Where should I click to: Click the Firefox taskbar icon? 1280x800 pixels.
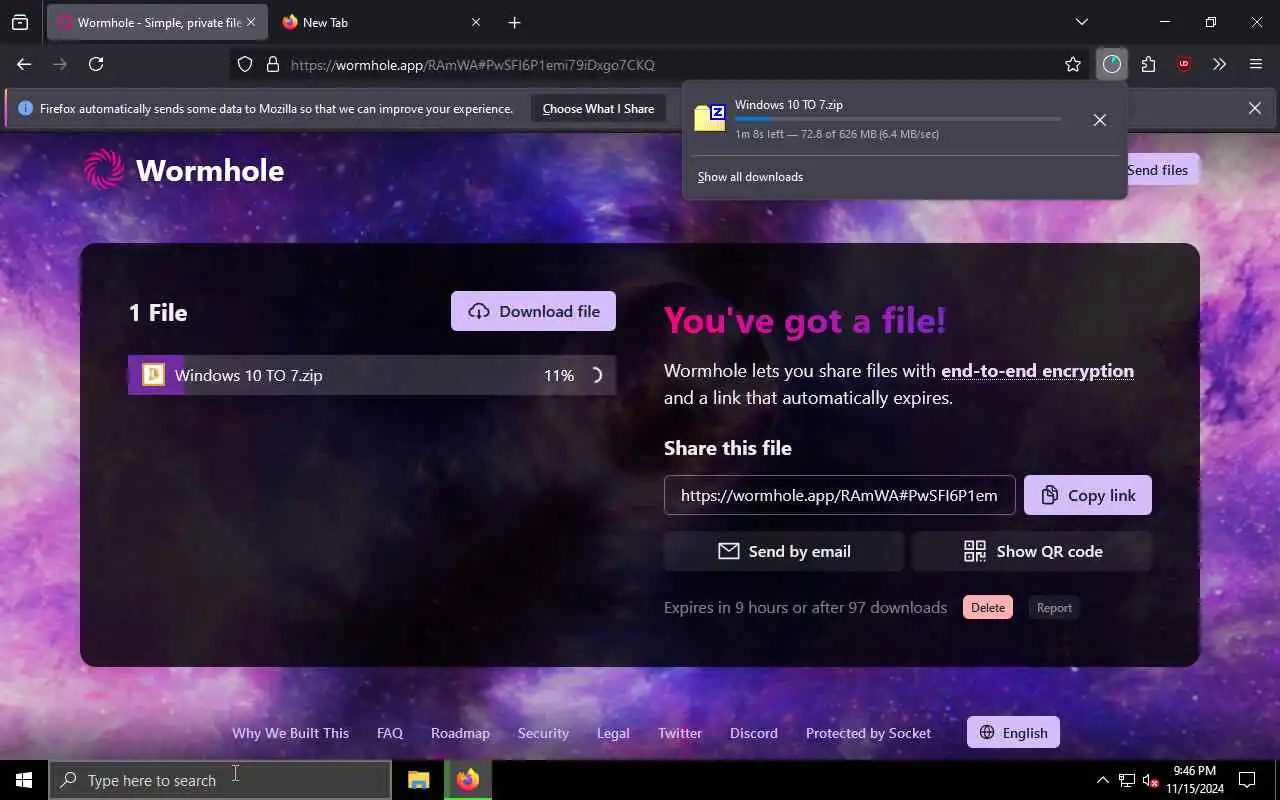coord(468,780)
